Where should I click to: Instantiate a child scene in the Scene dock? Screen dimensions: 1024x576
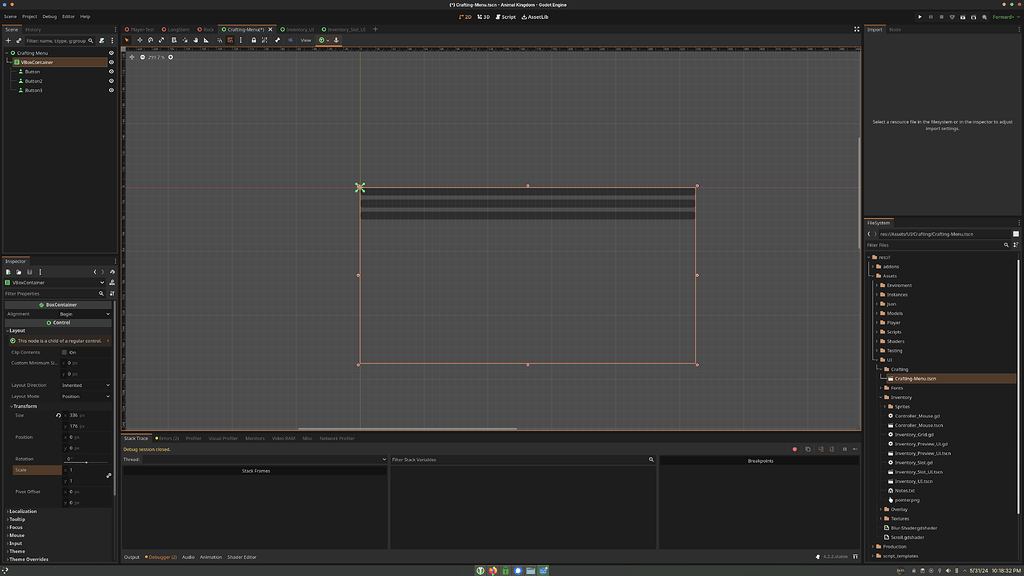coord(18,41)
